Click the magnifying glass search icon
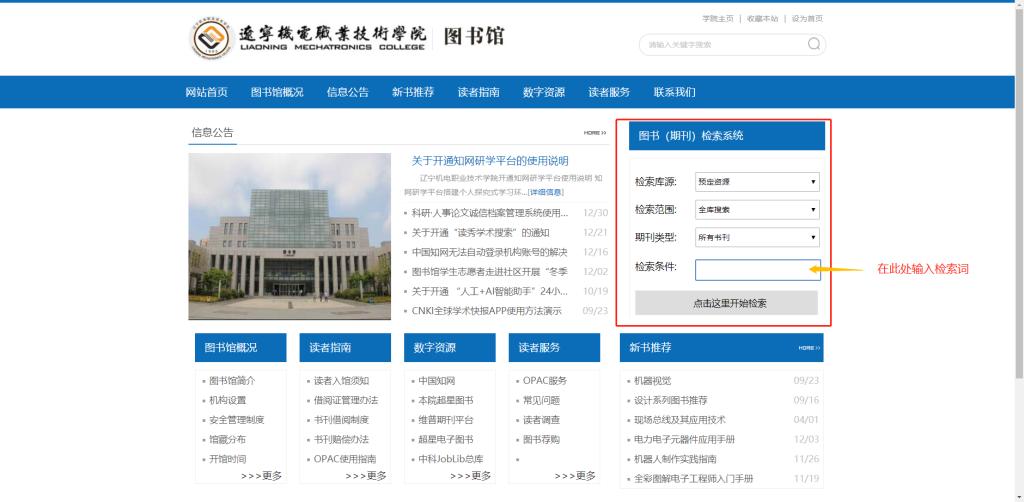This screenshot has width=1024, height=502. click(x=813, y=44)
